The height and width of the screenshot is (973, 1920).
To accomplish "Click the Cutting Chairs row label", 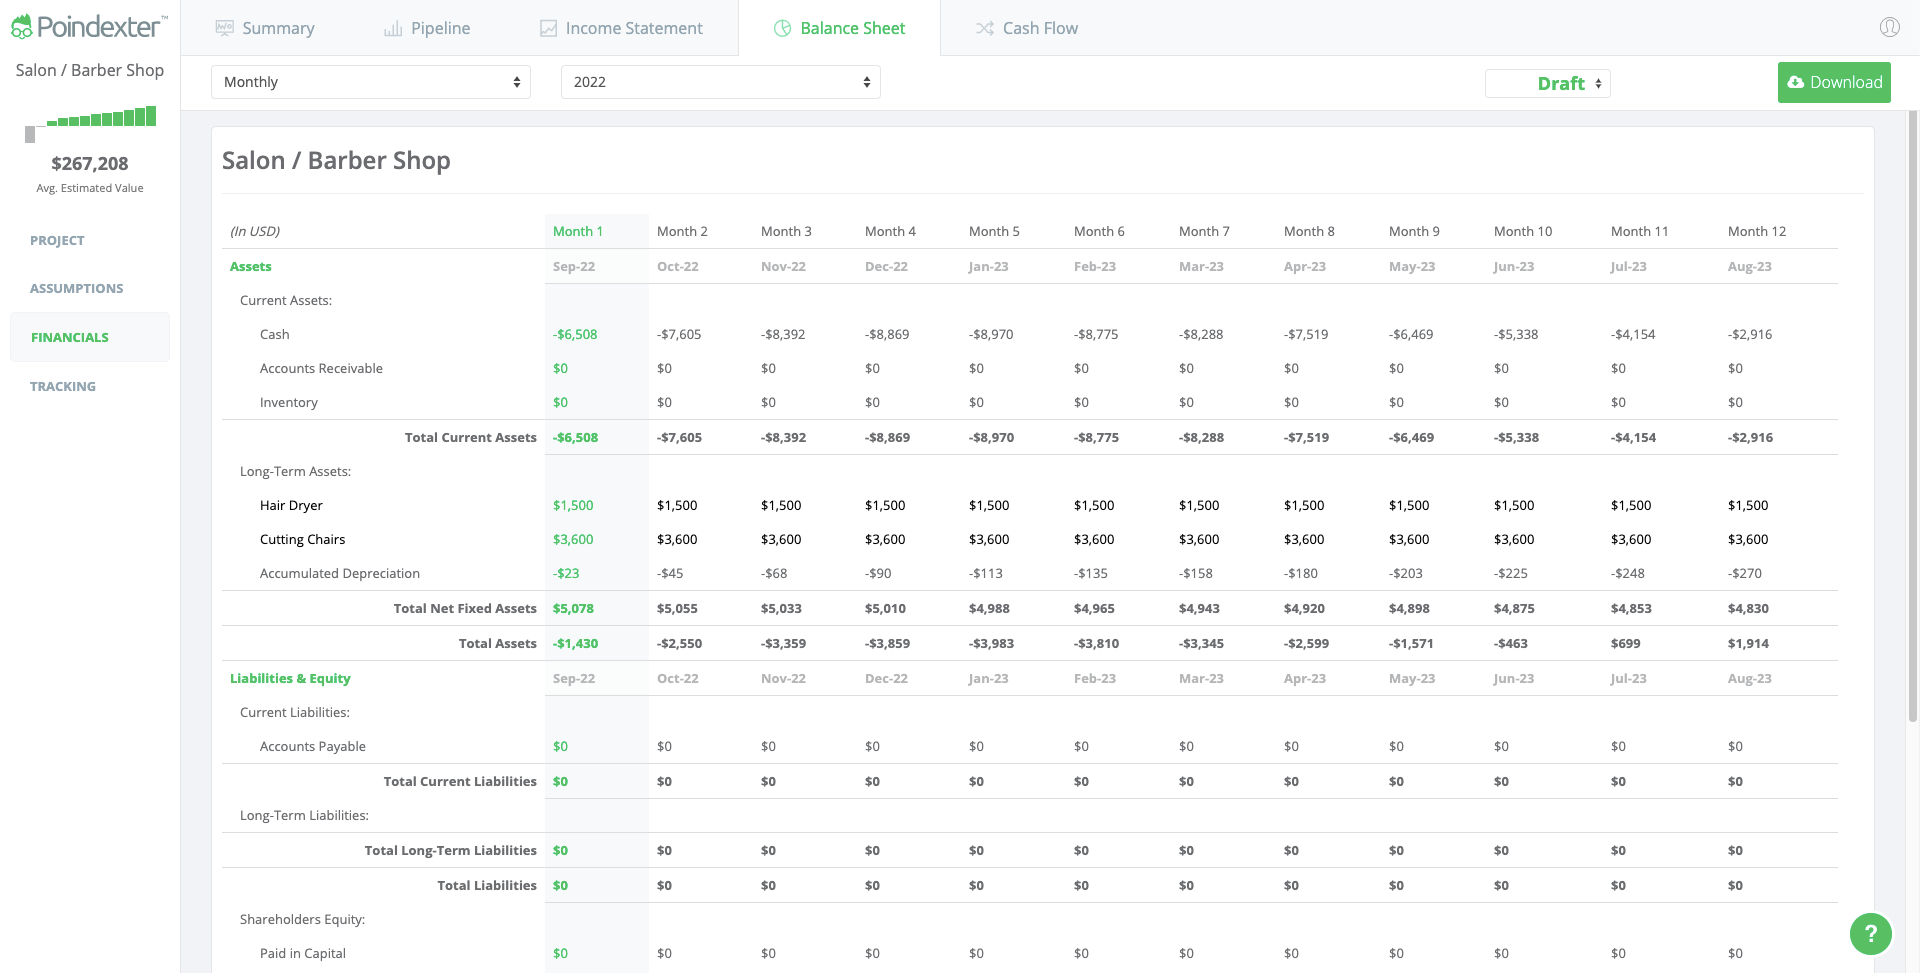I will coord(302,539).
